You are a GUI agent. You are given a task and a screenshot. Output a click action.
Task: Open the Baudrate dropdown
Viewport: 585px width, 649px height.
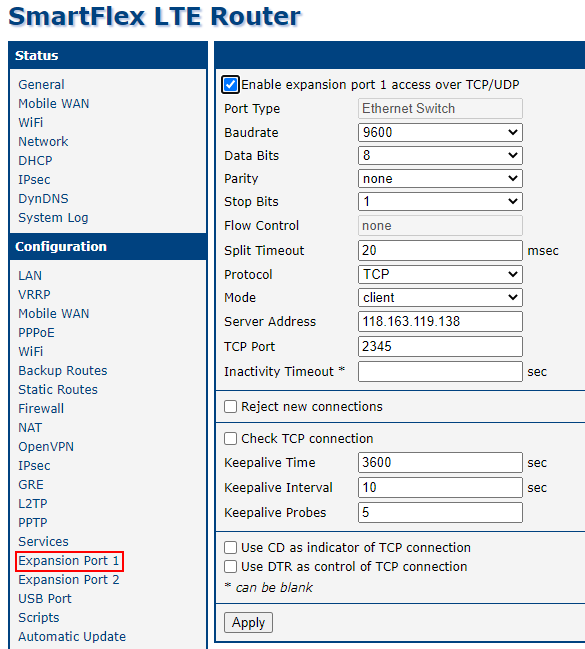(440, 132)
